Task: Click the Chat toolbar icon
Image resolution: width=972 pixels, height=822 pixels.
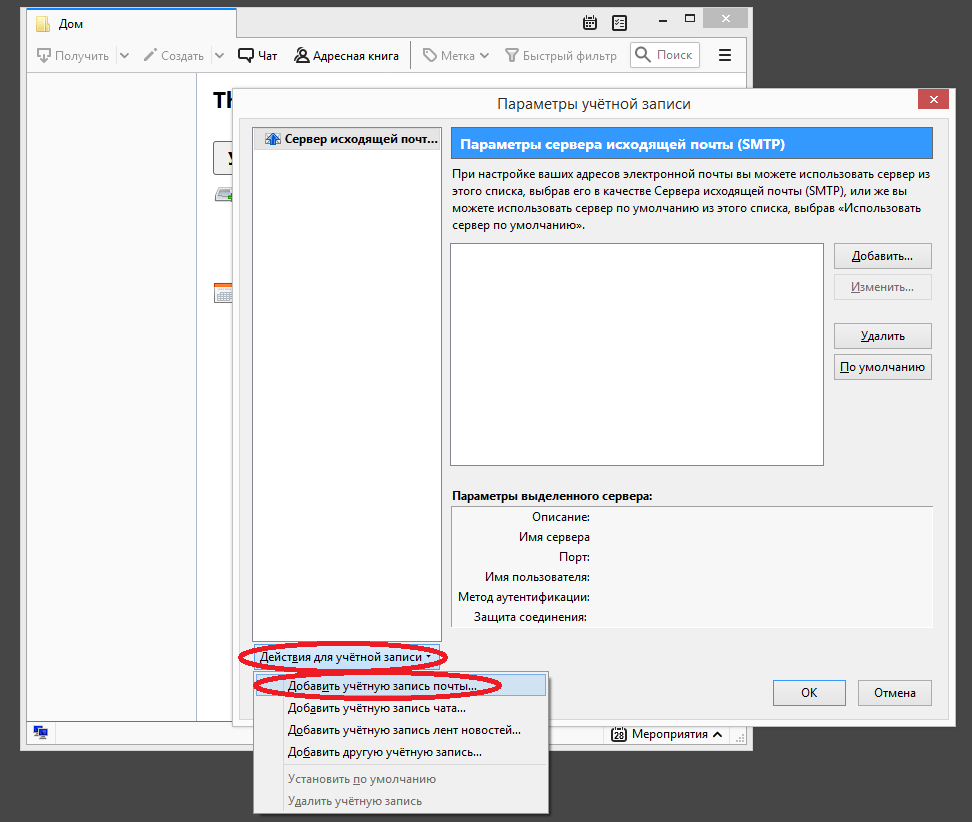Action: click(247, 56)
